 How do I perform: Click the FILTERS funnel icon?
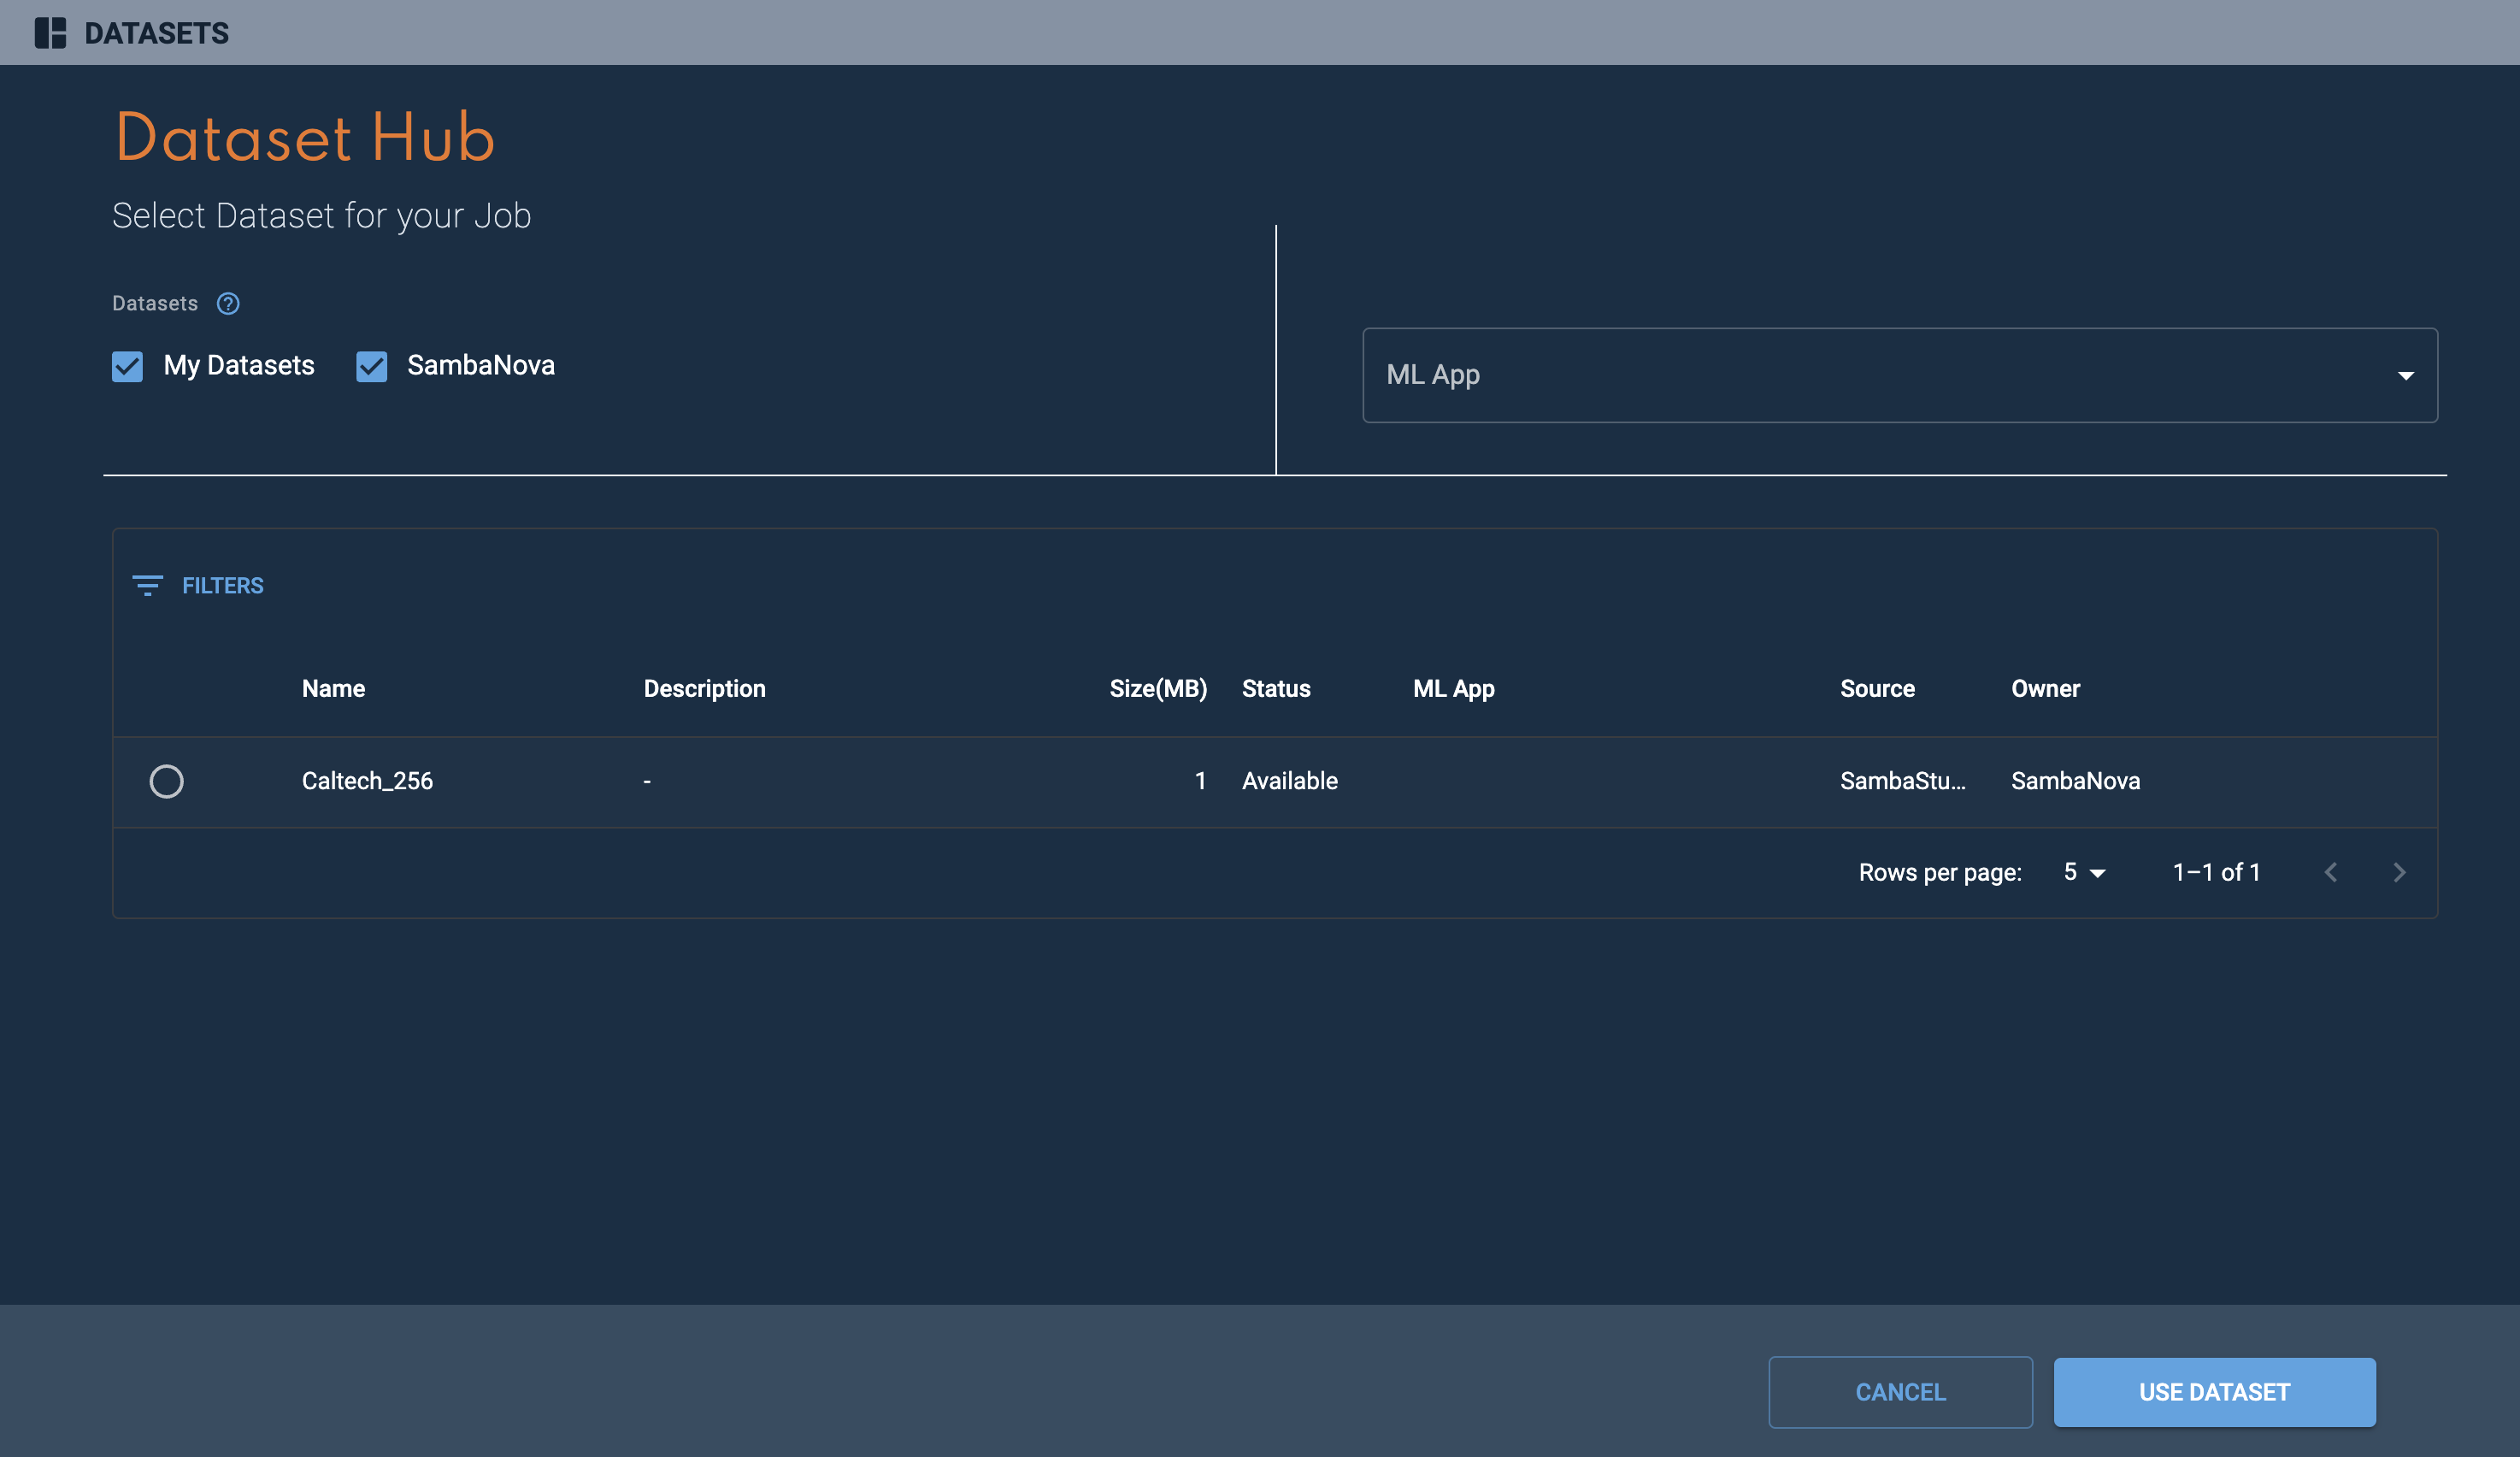click(x=147, y=585)
